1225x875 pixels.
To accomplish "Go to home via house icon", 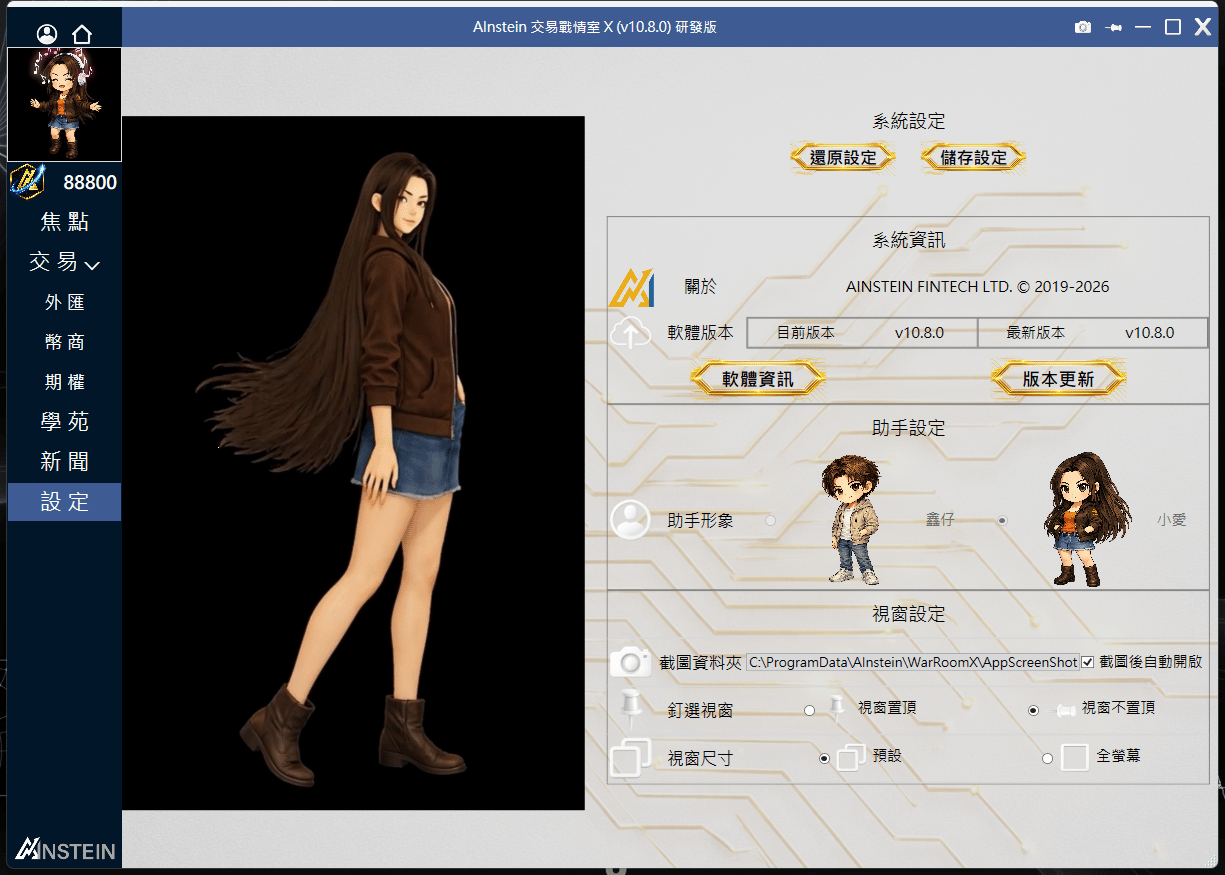I will (82, 34).
